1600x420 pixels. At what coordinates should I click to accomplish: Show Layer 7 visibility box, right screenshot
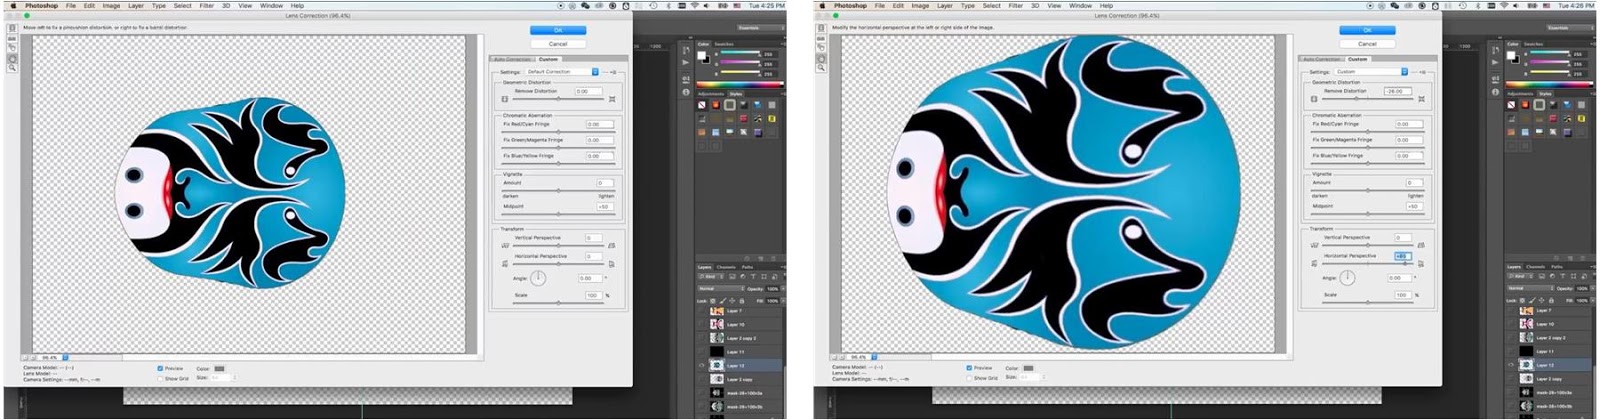pos(1511,311)
